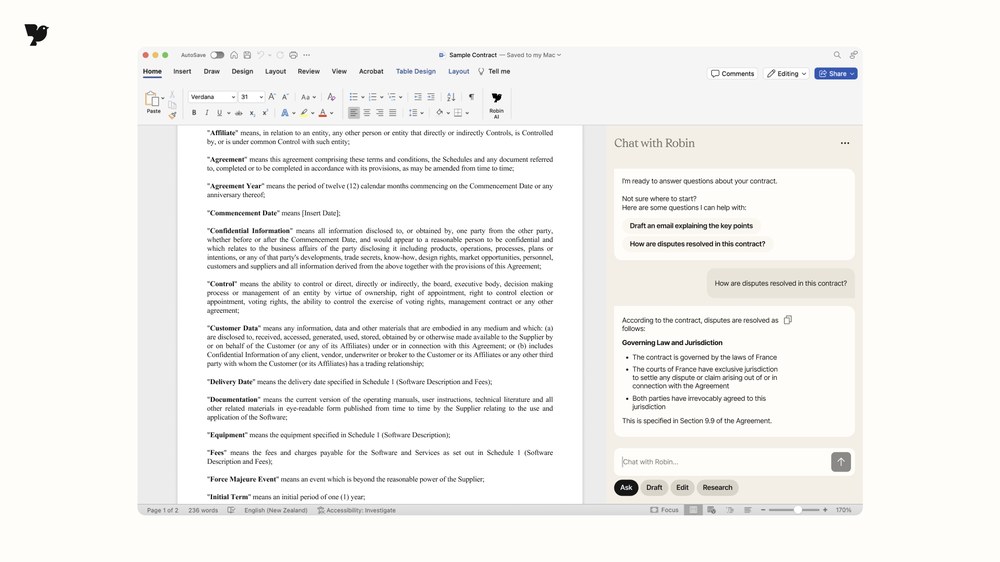Click the numbered list icon
This screenshot has width=1000, height=562.
click(x=372, y=97)
